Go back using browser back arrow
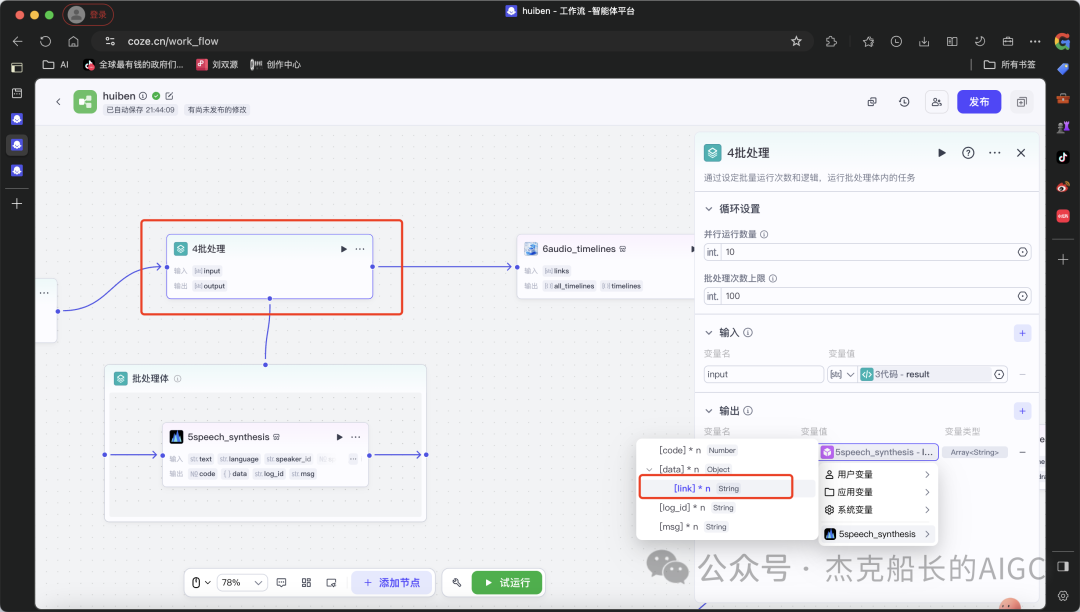Image resolution: width=1080 pixels, height=612 pixels. click(x=18, y=41)
